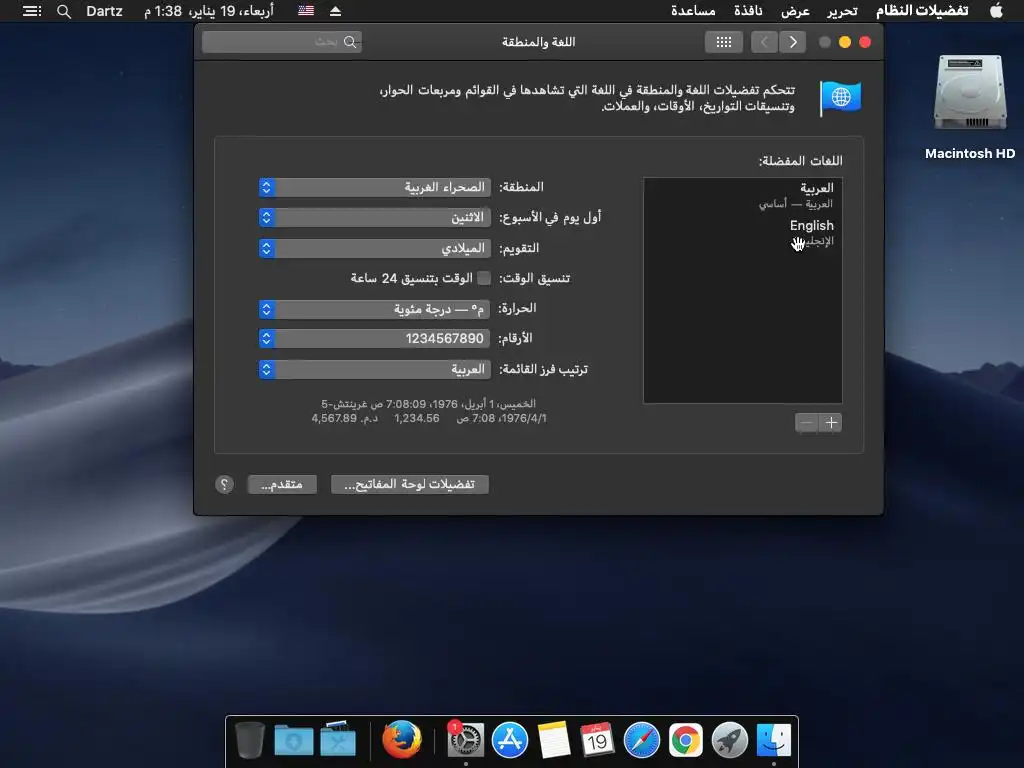Open the Trash in the dock
Image resolution: width=1024 pixels, height=768 pixels.
(x=249, y=740)
